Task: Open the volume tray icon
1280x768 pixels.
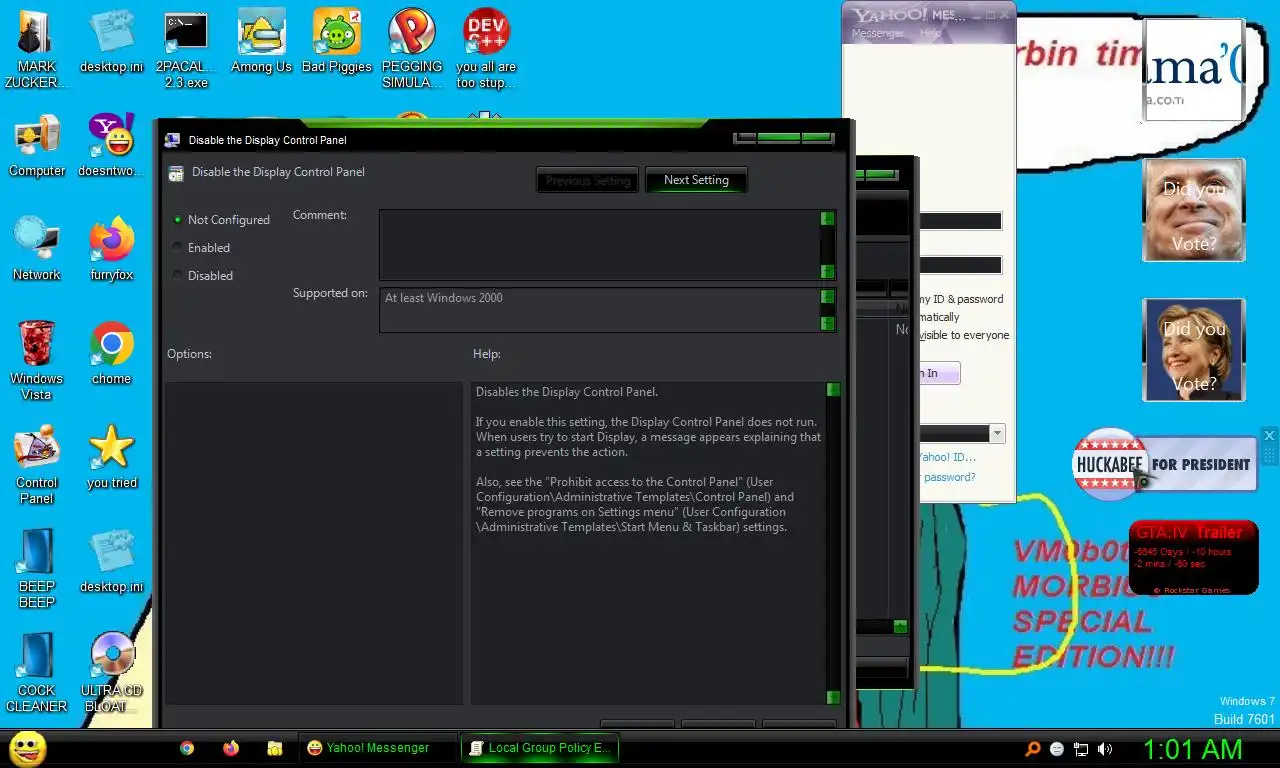Action: click(1105, 749)
